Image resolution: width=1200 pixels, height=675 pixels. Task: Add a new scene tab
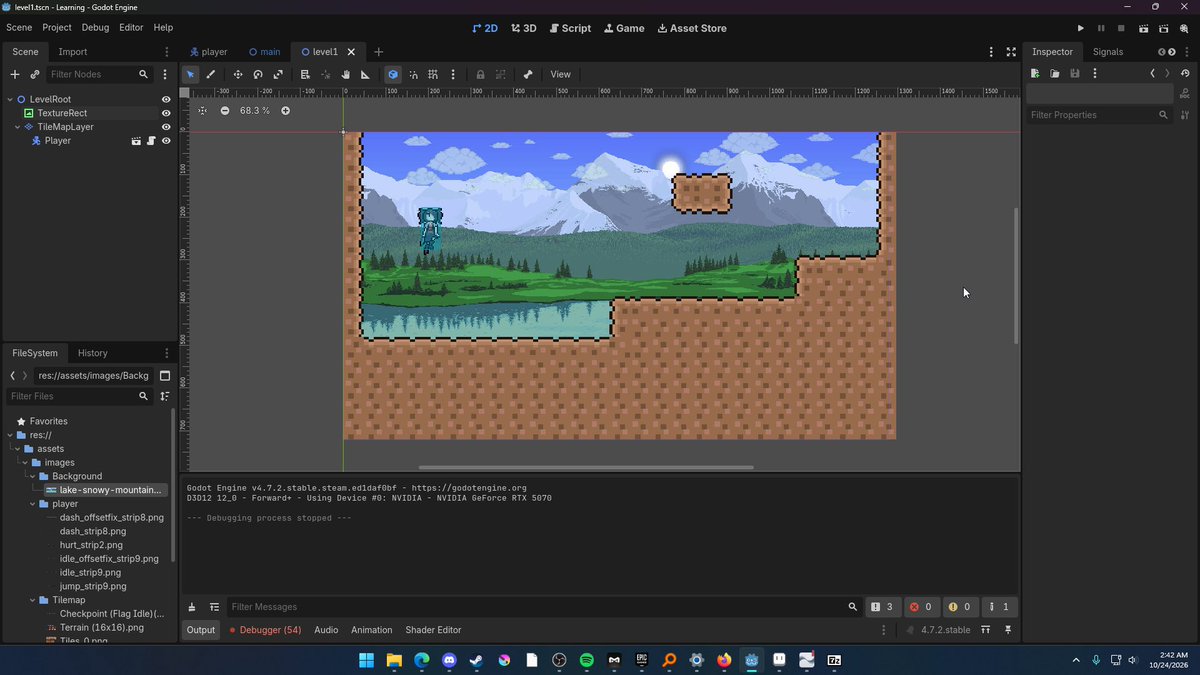[378, 52]
